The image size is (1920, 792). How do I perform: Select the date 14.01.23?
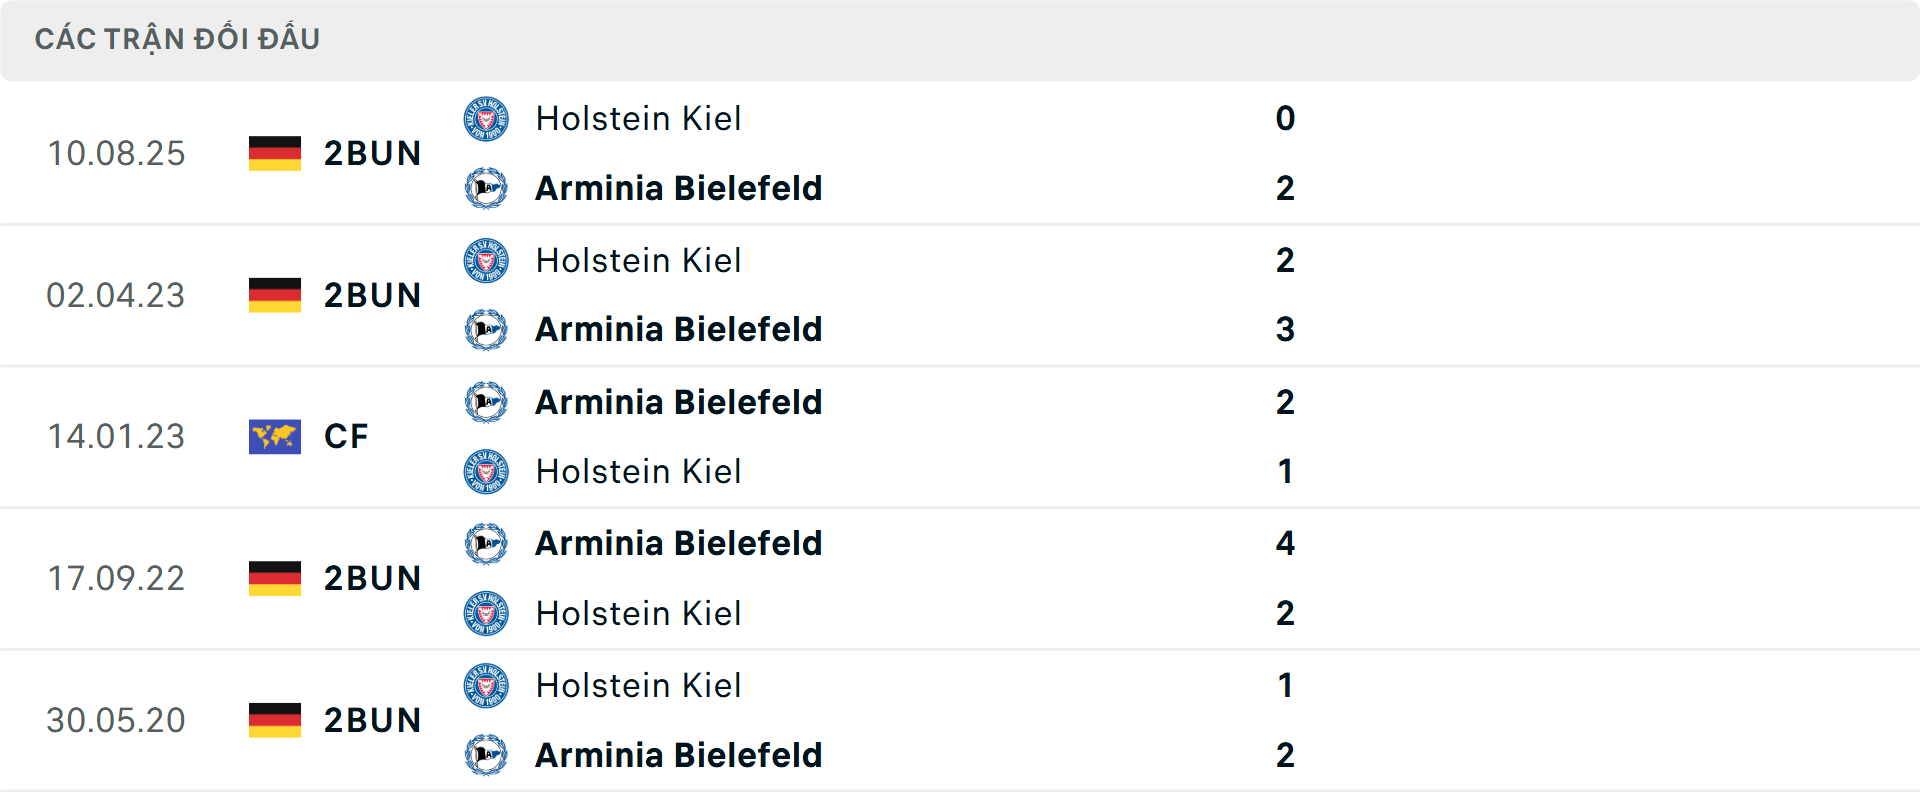[116, 436]
